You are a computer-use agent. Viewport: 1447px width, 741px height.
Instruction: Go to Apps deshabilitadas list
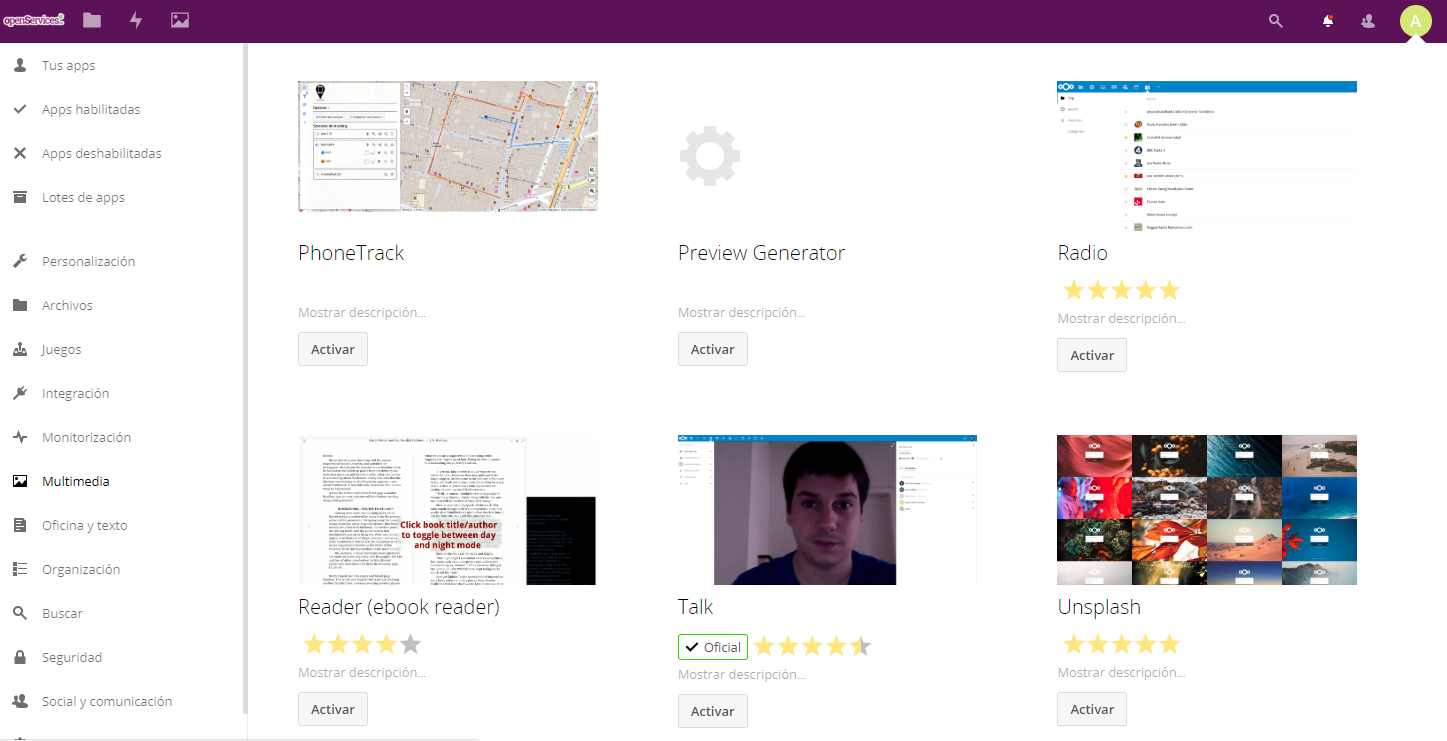point(101,153)
